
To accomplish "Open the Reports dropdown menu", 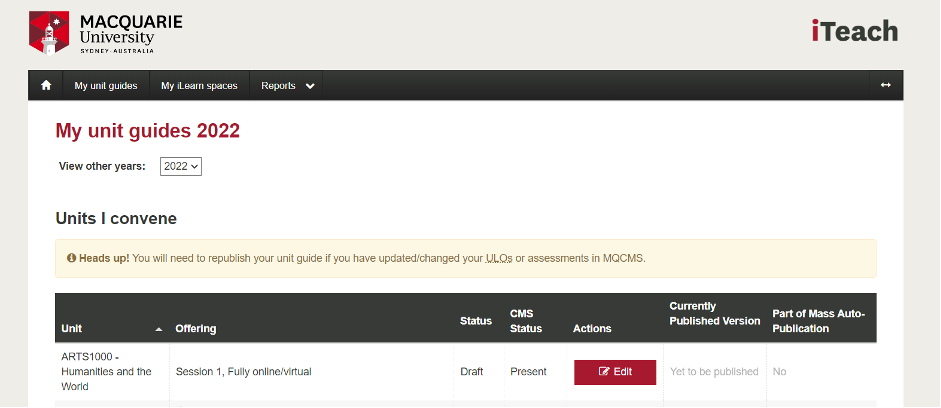I will tap(287, 86).
